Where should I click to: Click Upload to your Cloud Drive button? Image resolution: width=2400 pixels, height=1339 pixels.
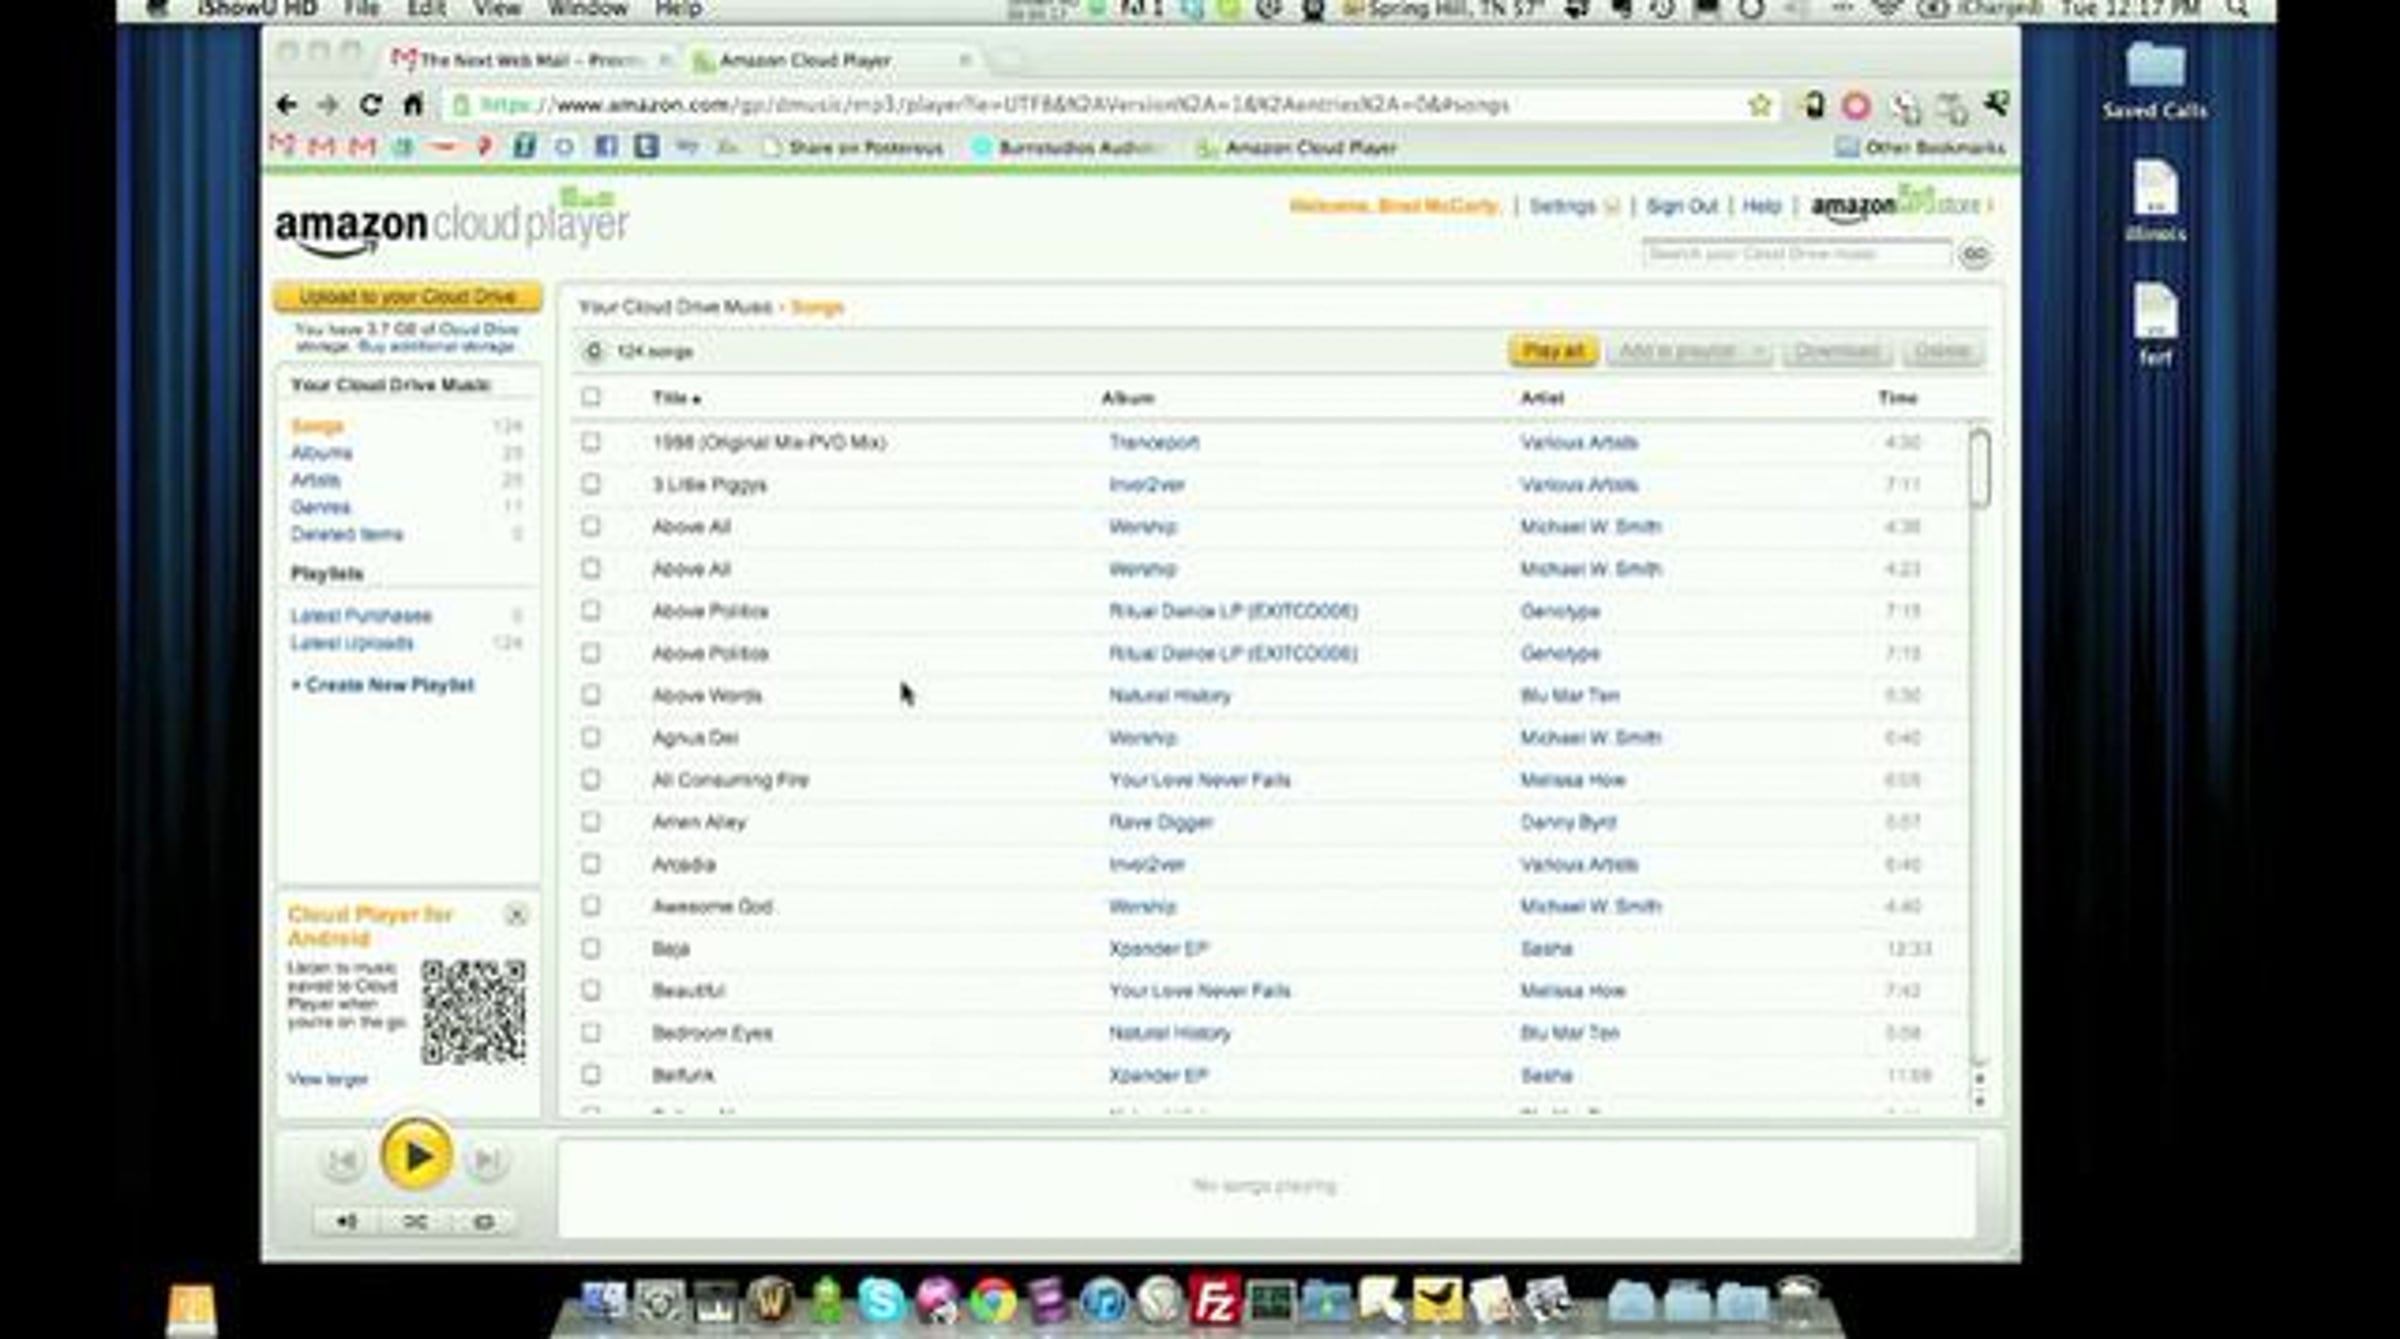pos(408,297)
